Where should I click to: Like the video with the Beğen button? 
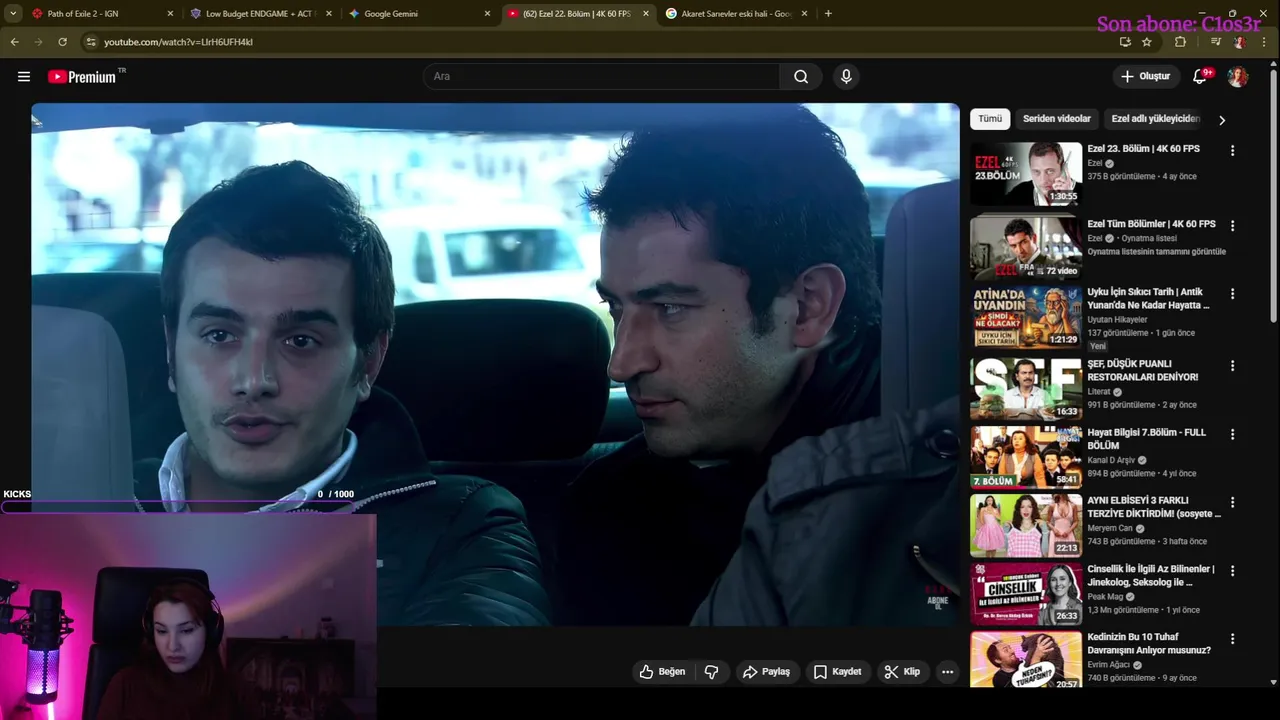[x=663, y=672]
